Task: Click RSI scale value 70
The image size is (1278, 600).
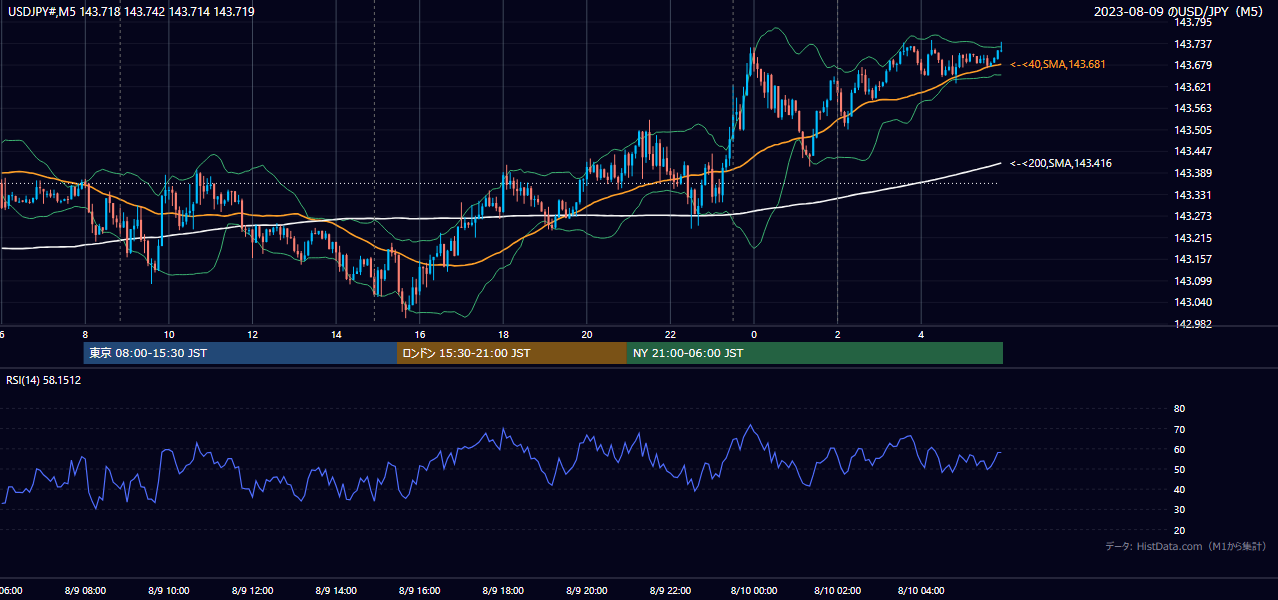Action: pyautogui.click(x=1179, y=430)
